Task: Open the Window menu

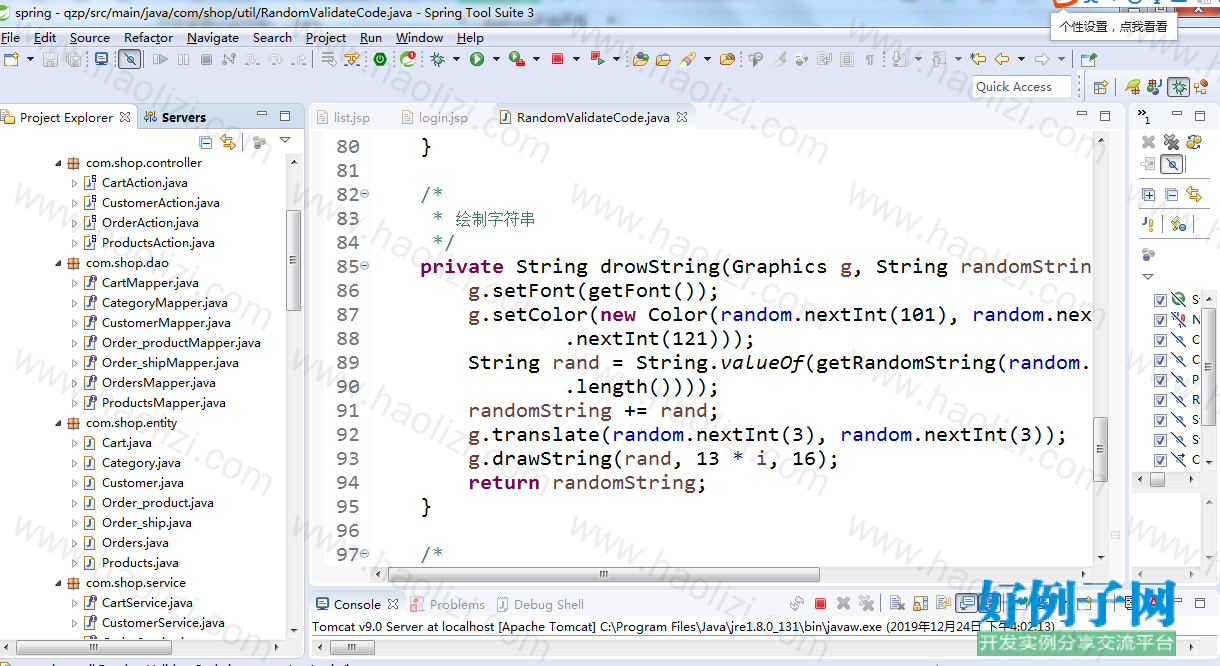Action: pyautogui.click(x=419, y=37)
